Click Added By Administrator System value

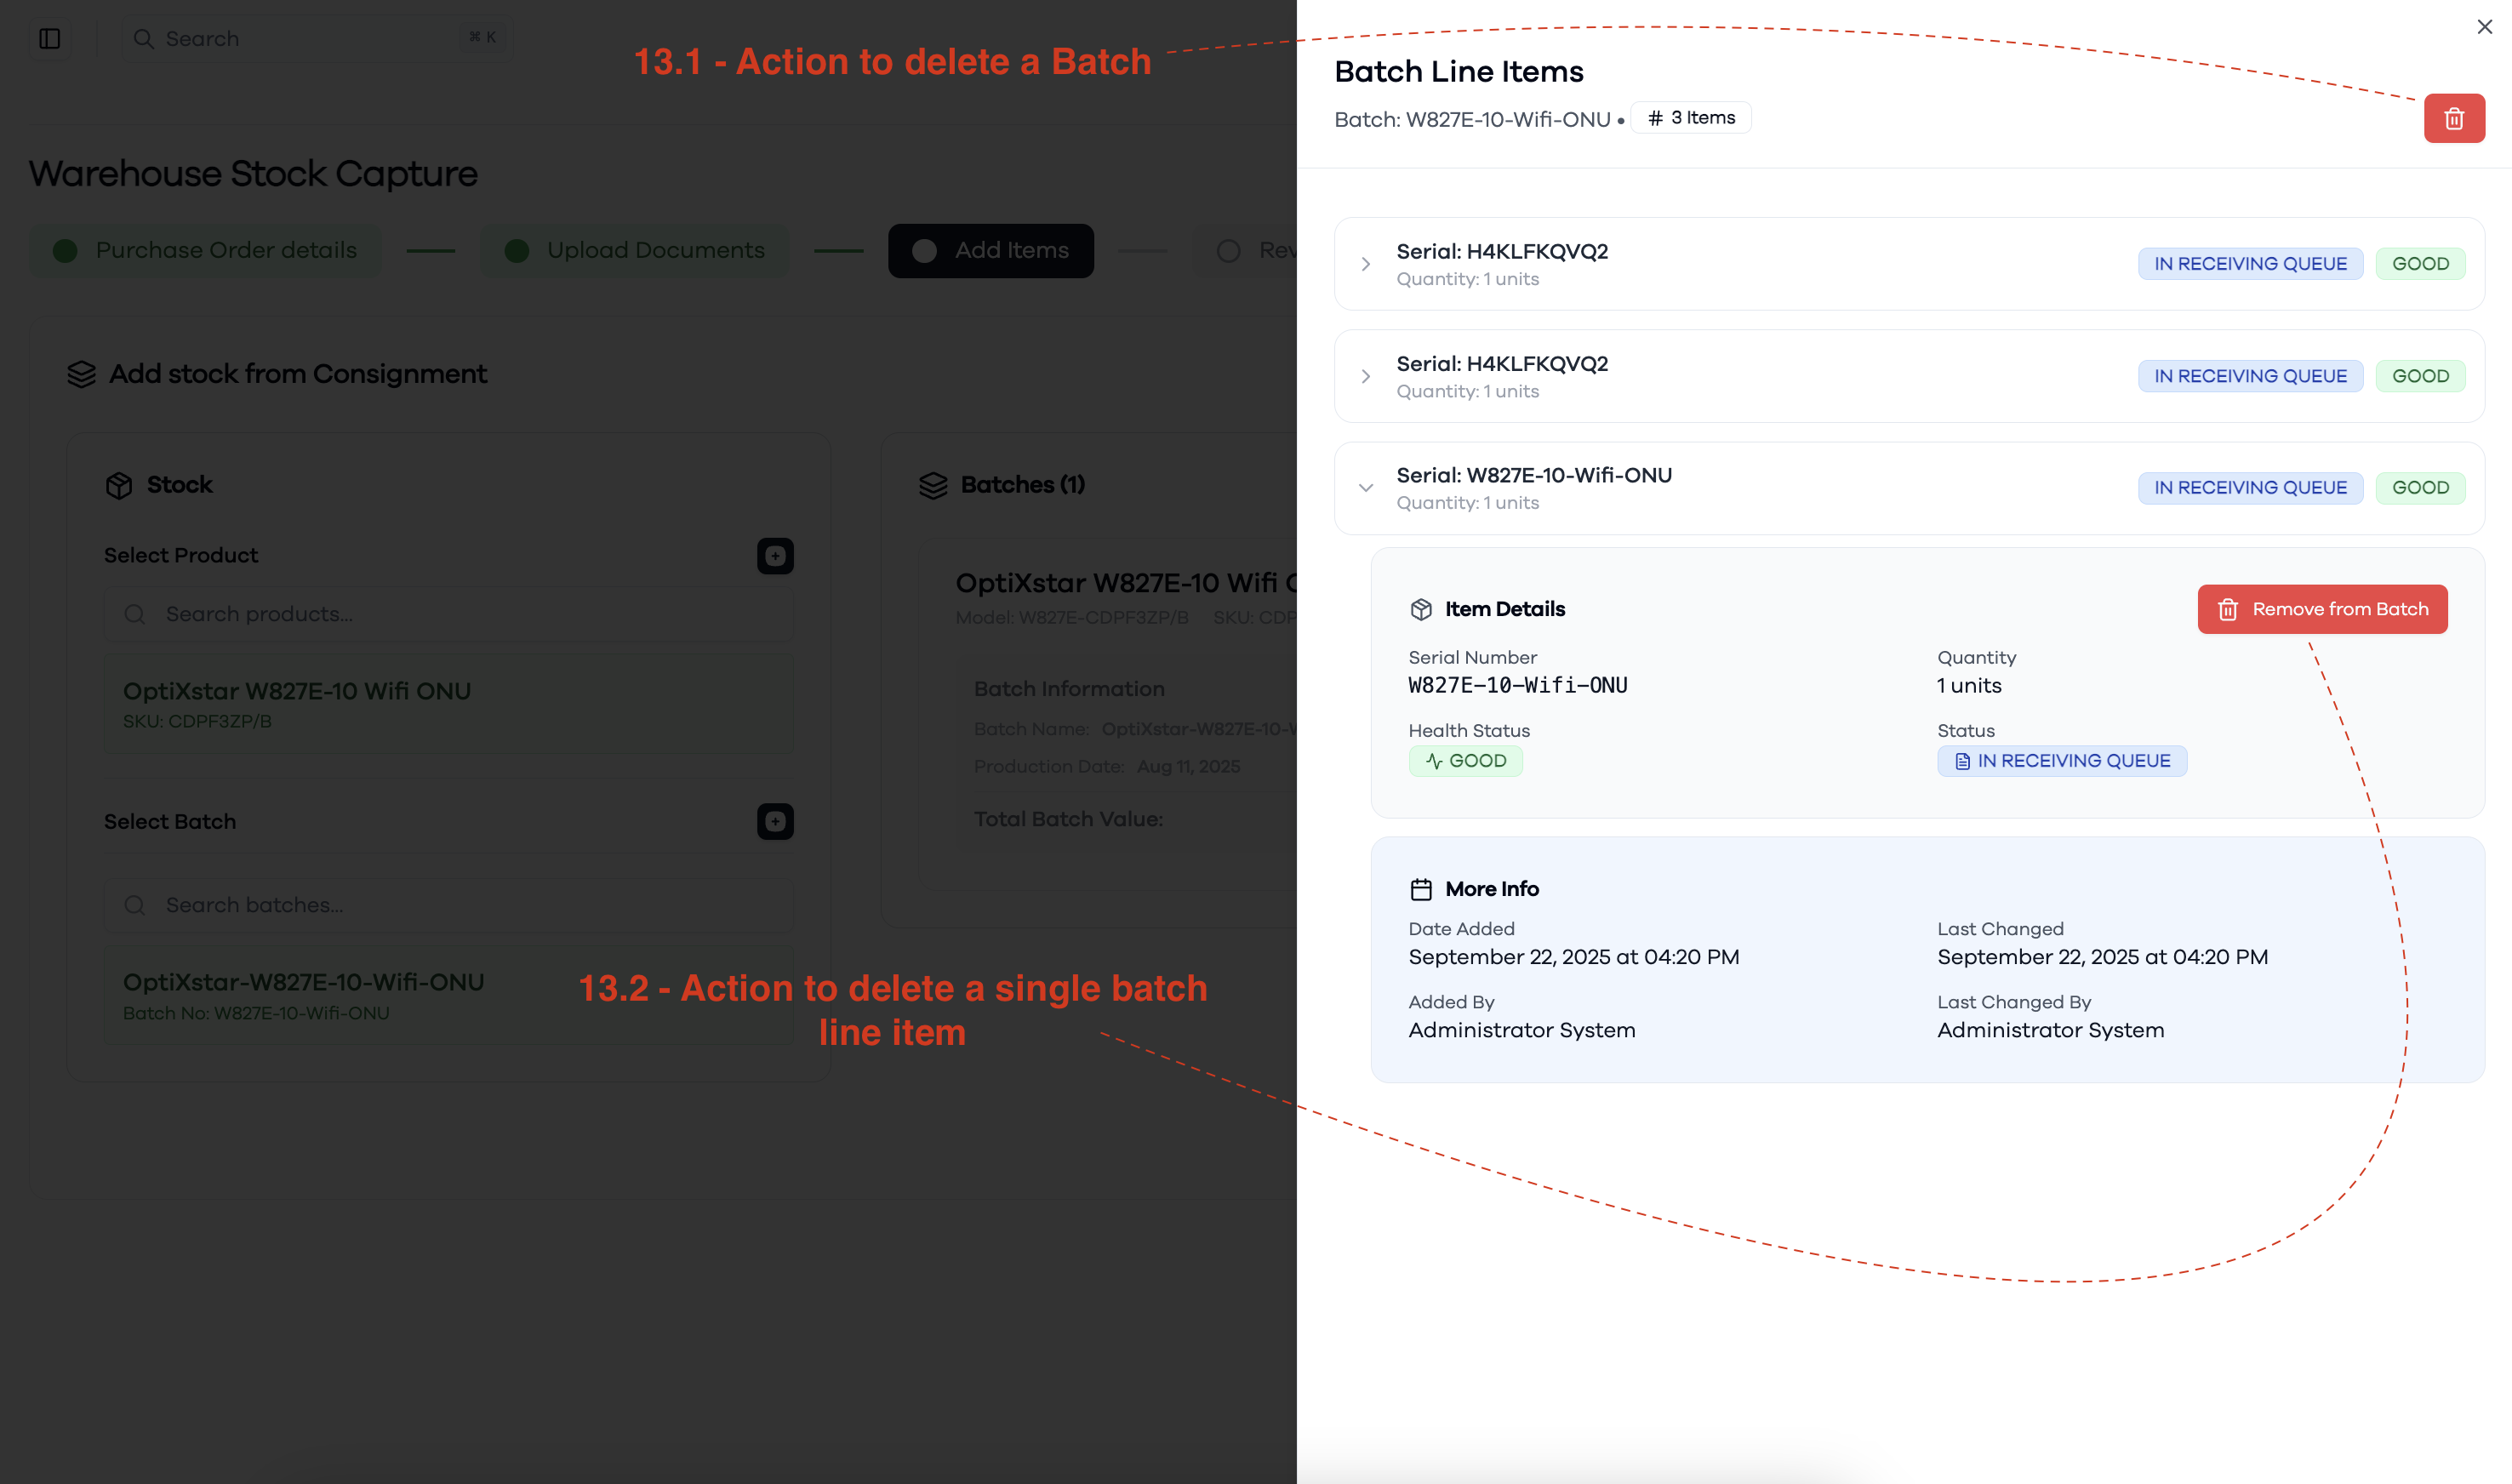(1521, 1030)
